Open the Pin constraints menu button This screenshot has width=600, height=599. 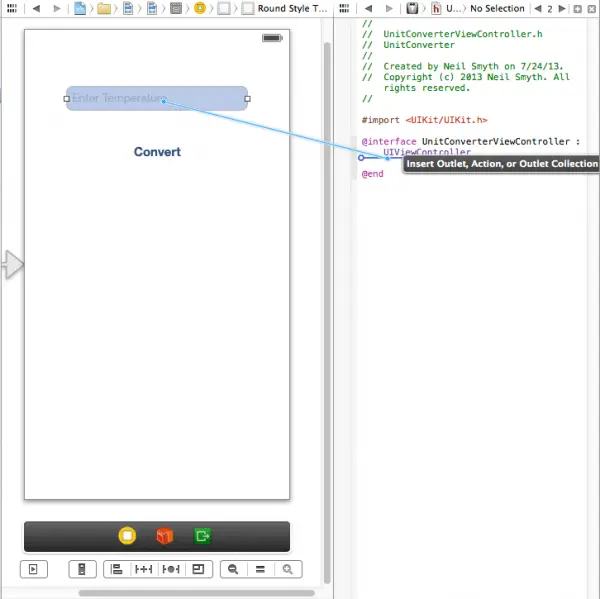pos(144,569)
